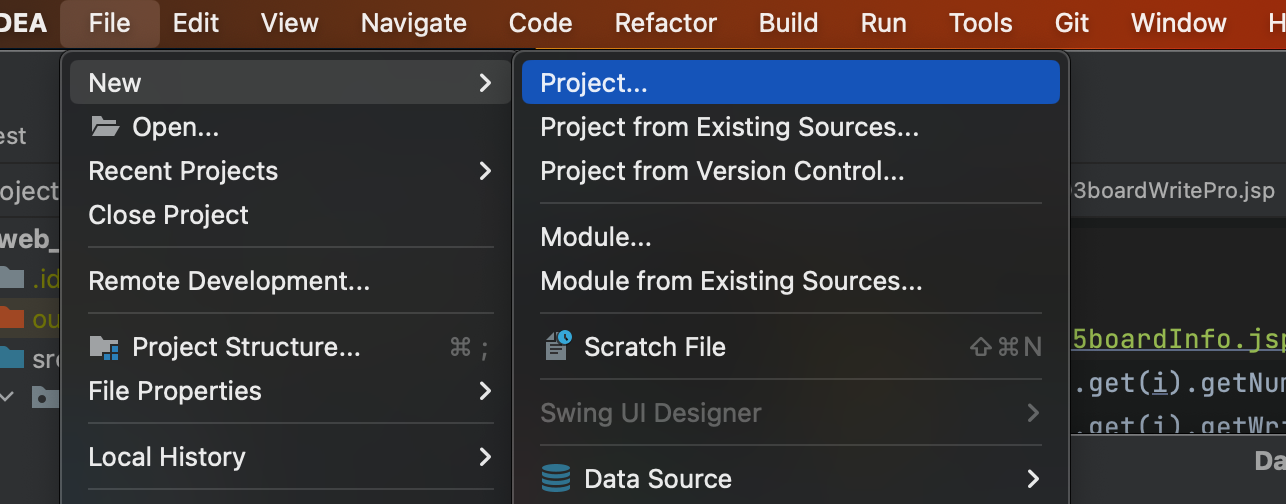Expand the File Properties submenu arrow

click(x=485, y=391)
